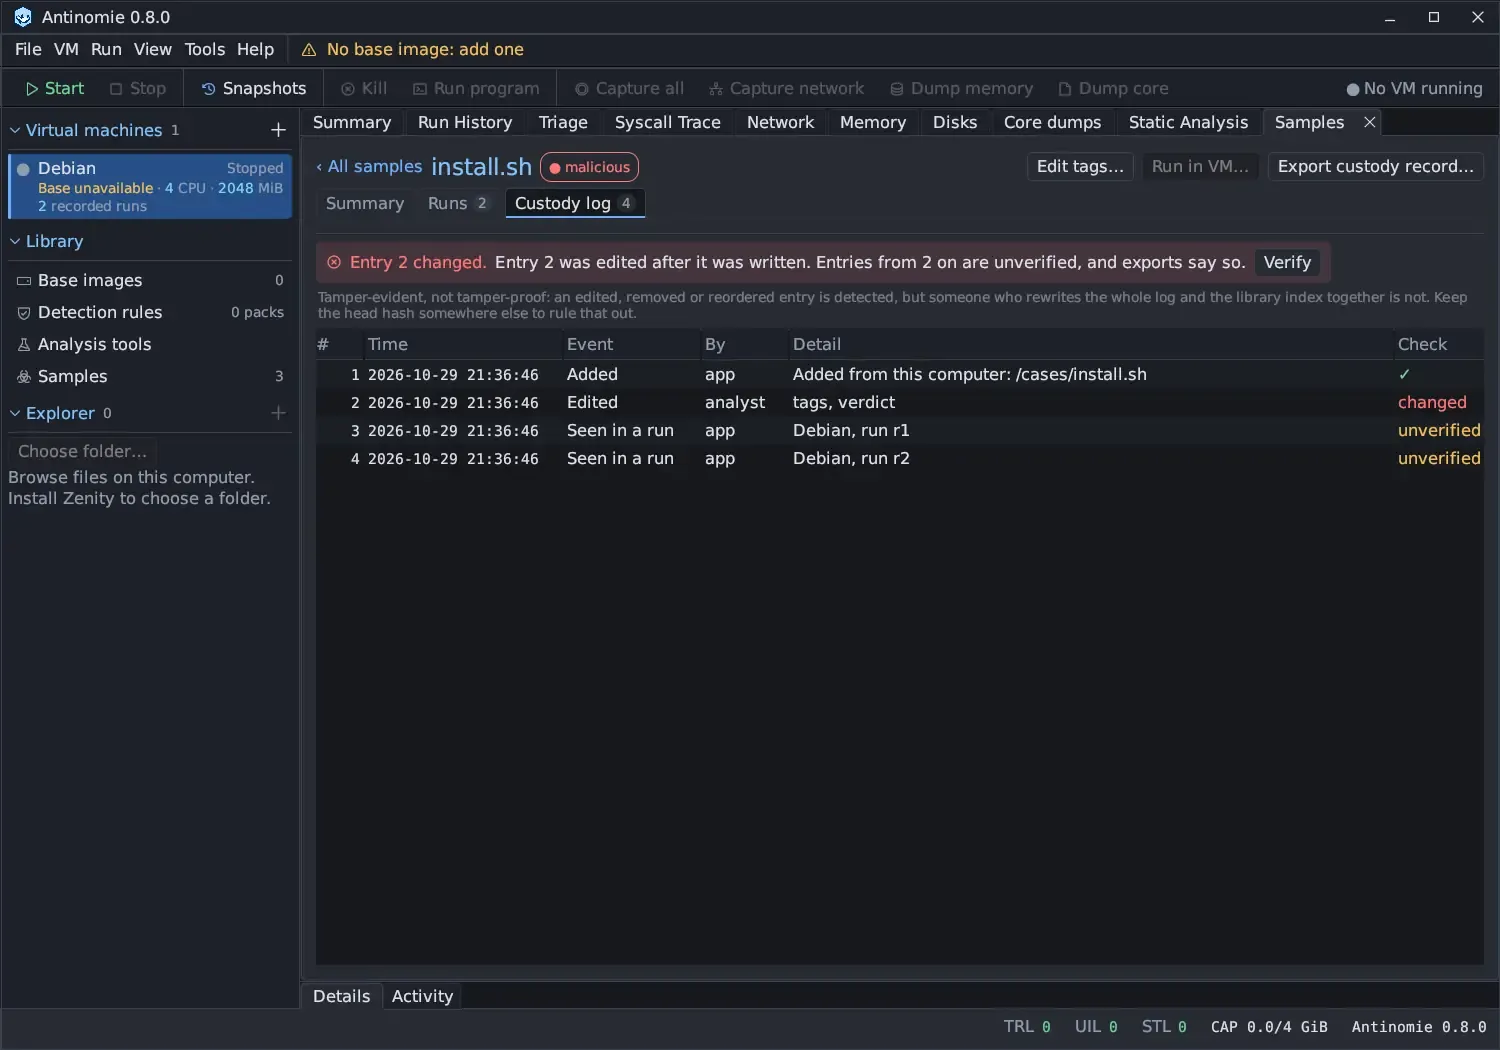Open the VM menu
Viewport: 1500px width, 1050px height.
66,49
